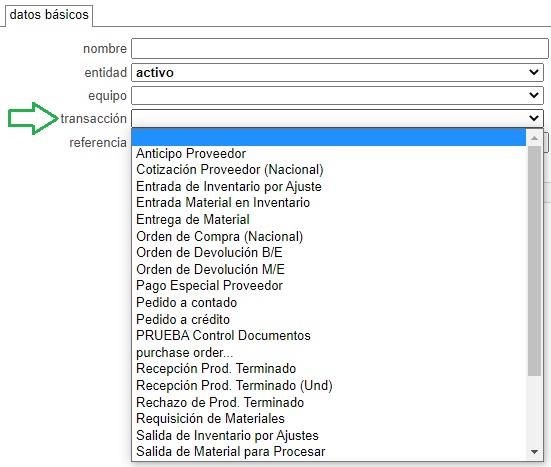Expand the equipo dropdown
Viewport: 551px width, 467px height.
[x=337, y=95]
